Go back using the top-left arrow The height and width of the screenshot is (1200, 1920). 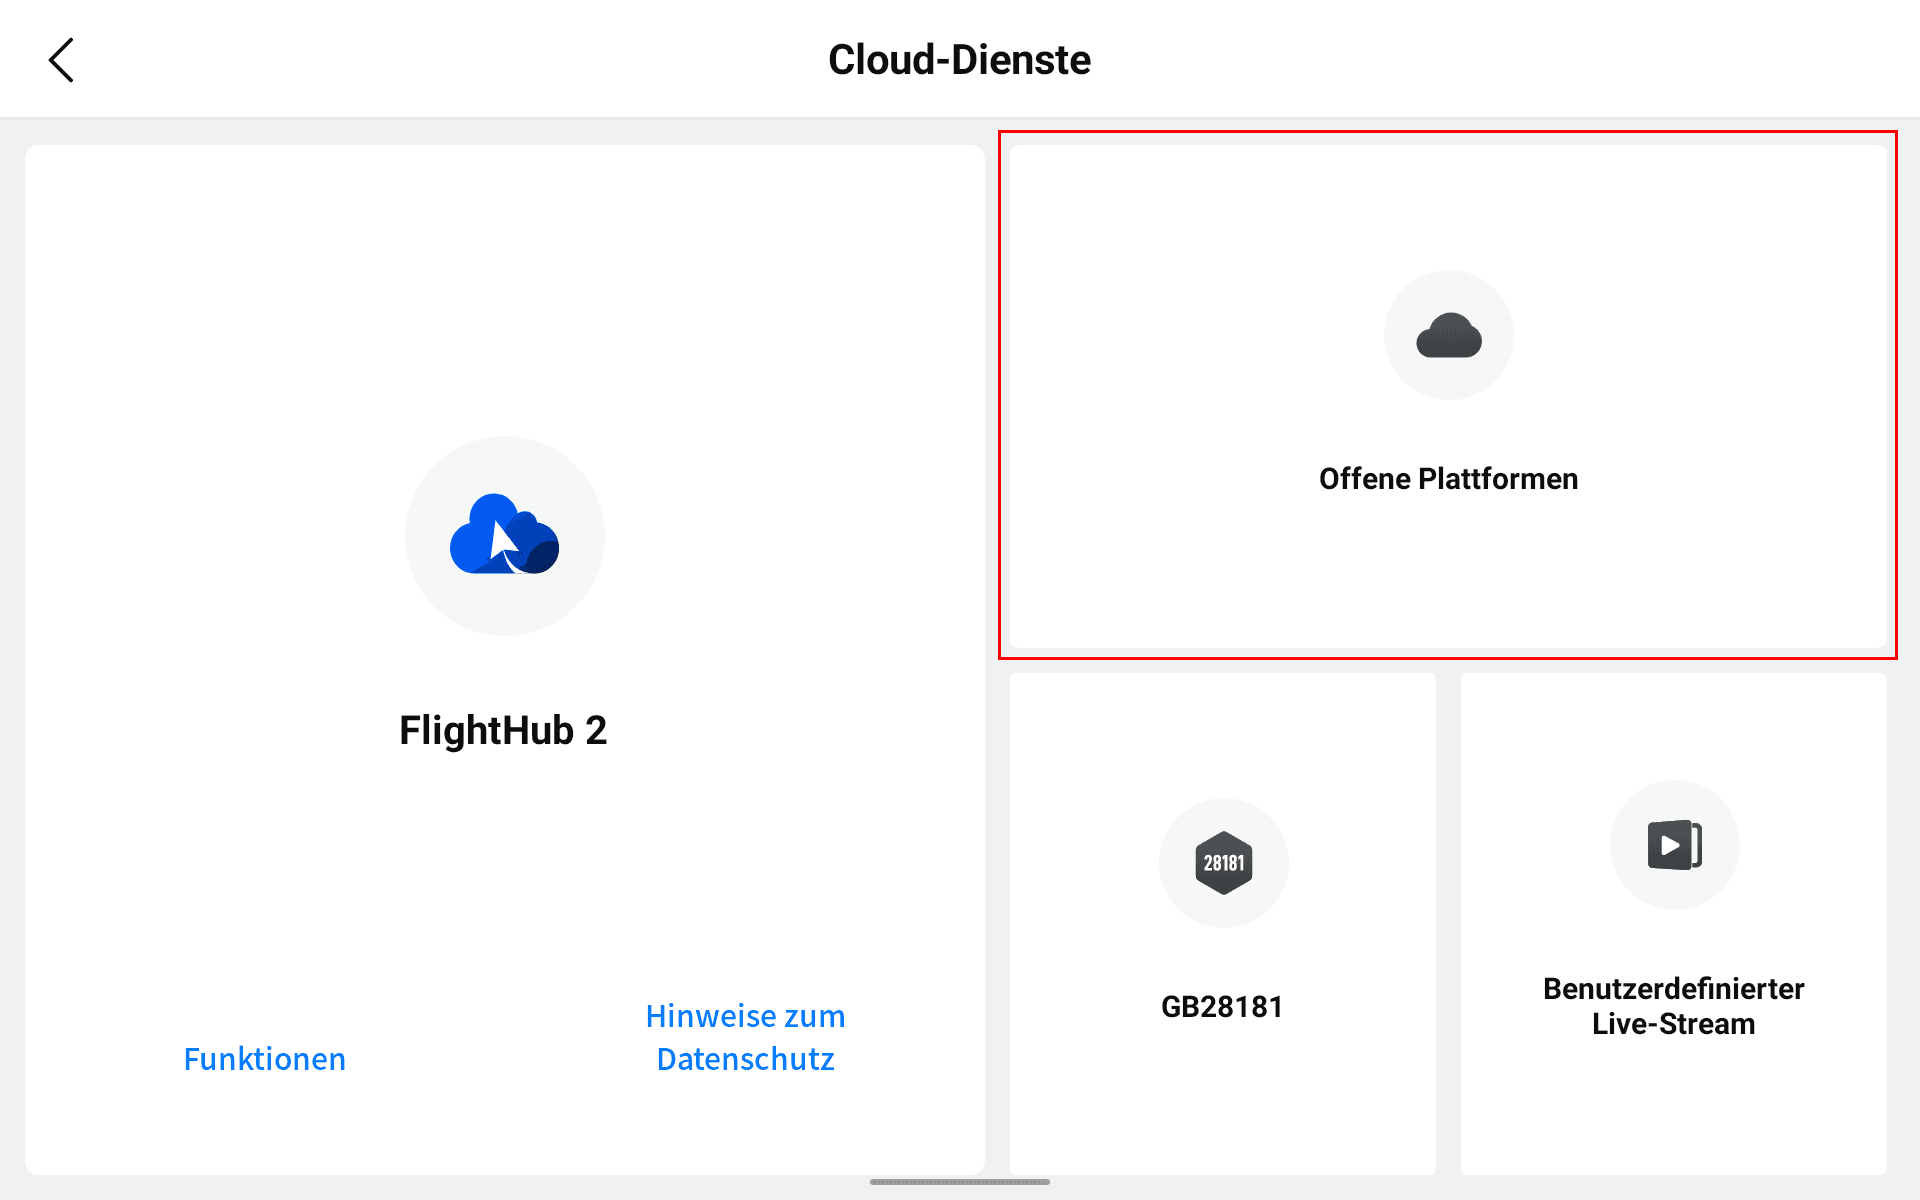click(x=61, y=60)
